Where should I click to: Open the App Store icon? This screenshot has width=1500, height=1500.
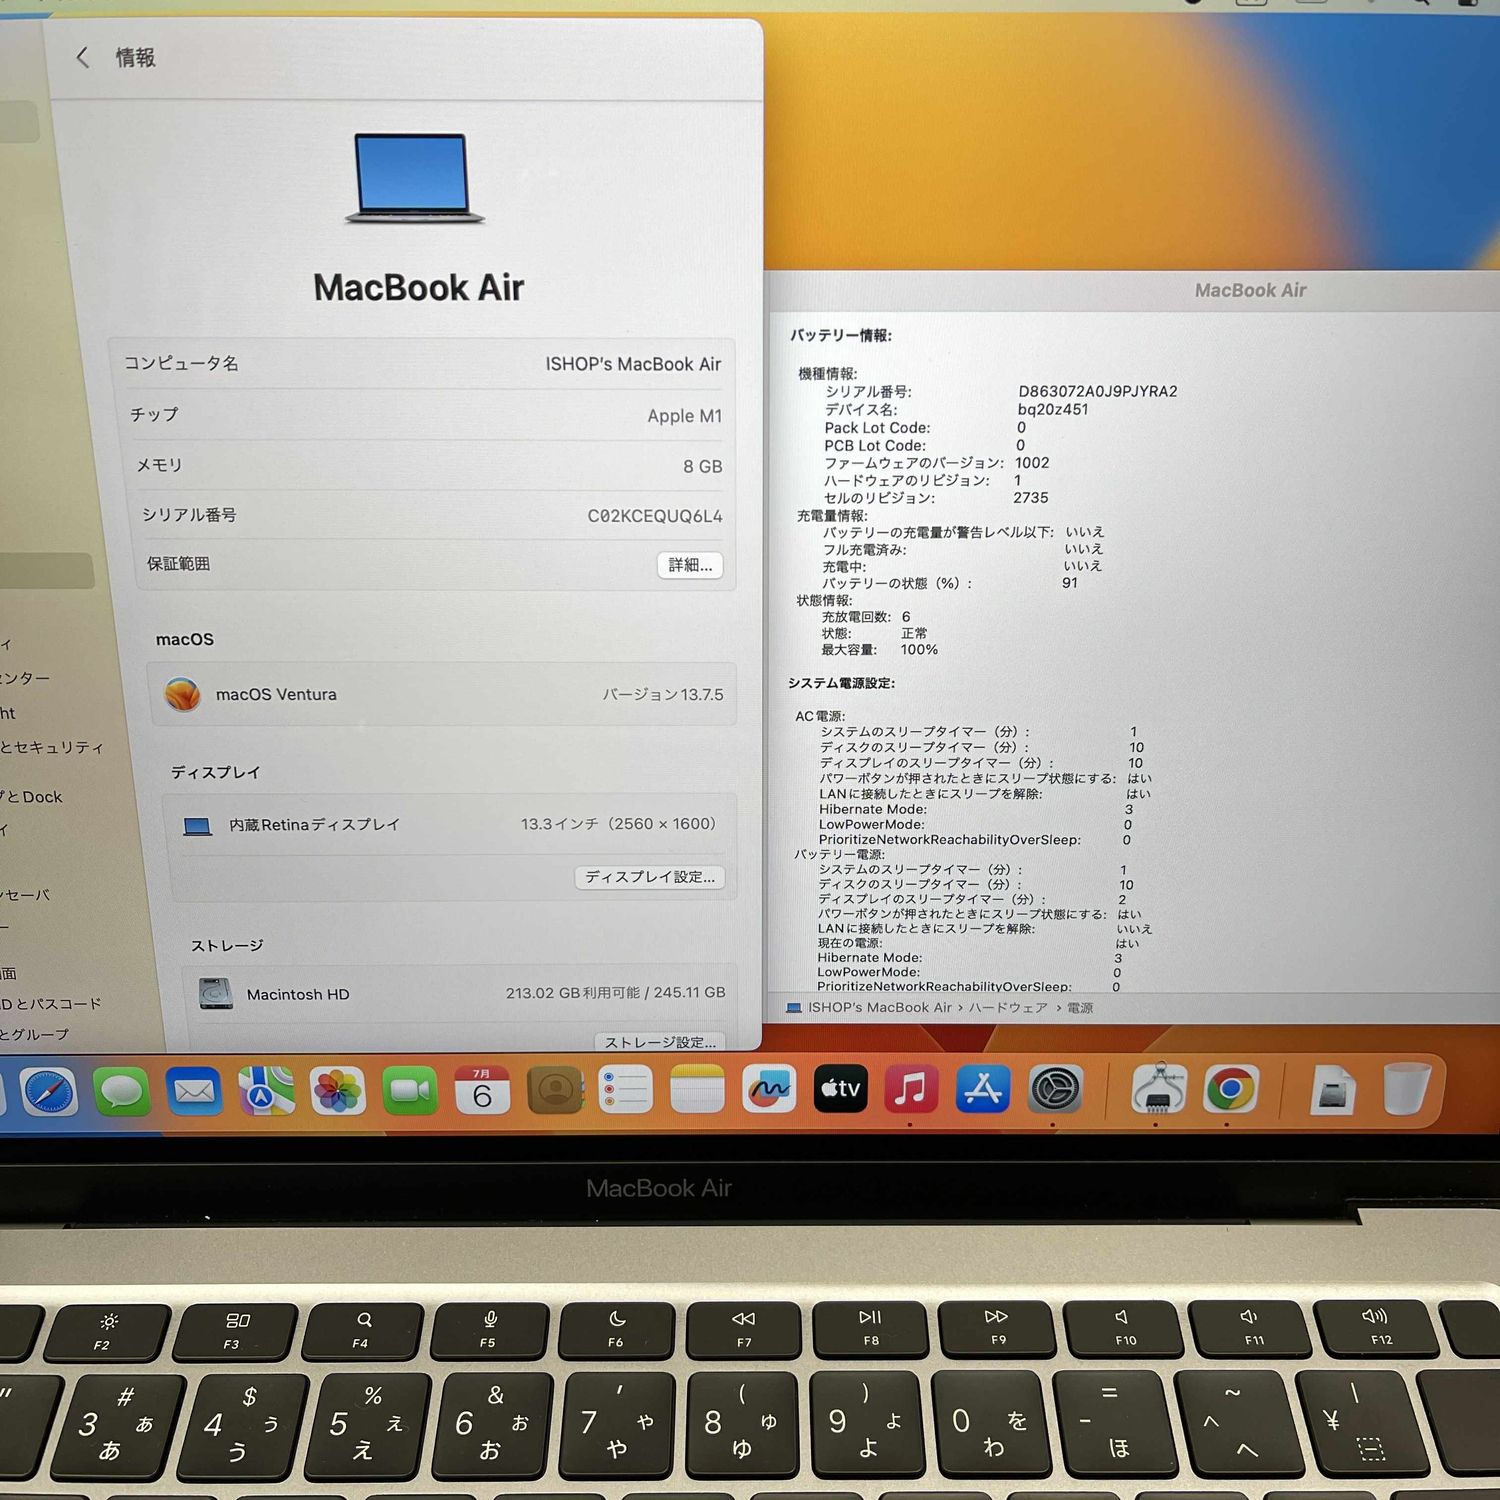point(983,1089)
